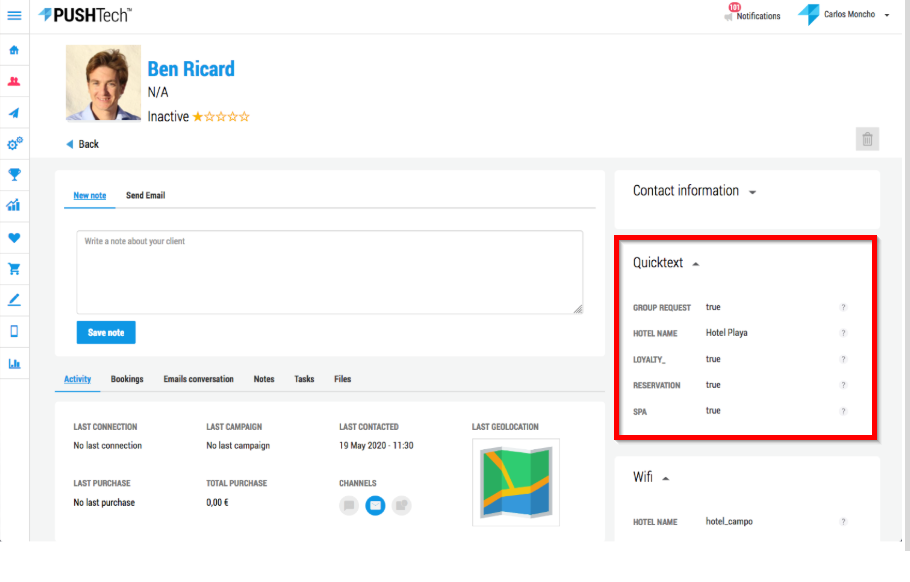Open the Home dashboard icon
Screen dimensions: 910x582
tap(14, 49)
